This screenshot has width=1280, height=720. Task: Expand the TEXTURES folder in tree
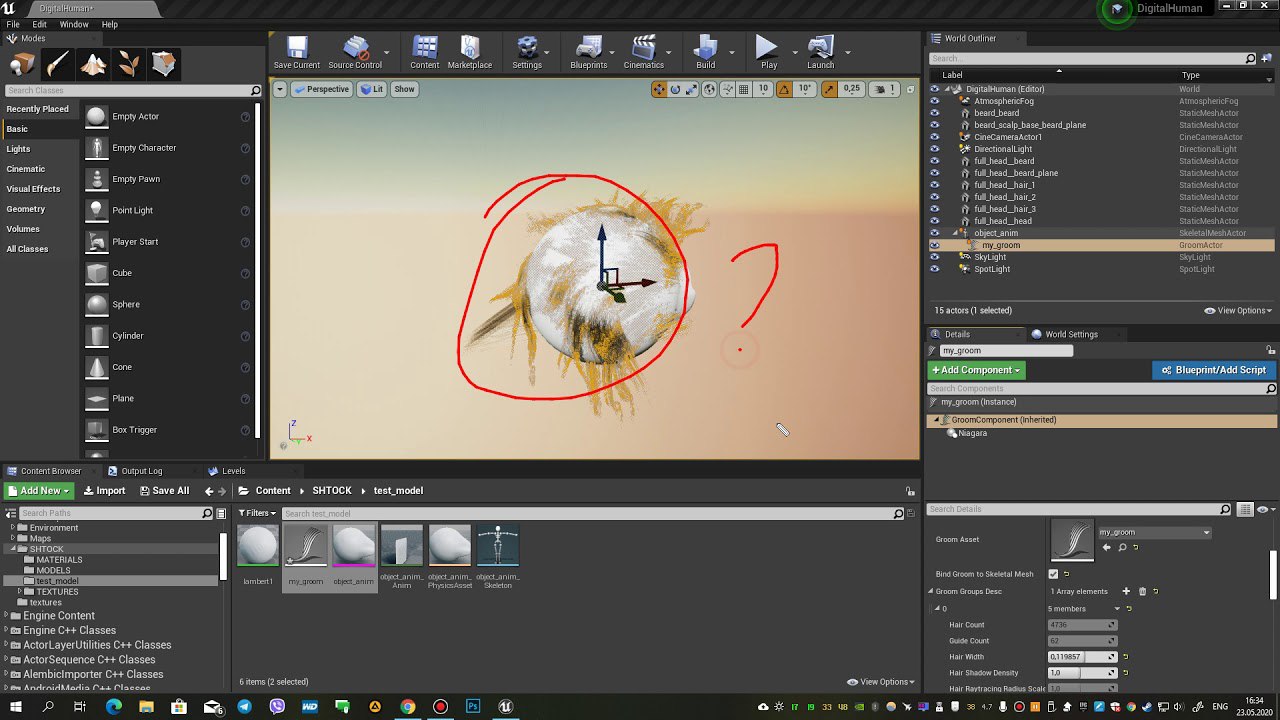click(x=20, y=592)
